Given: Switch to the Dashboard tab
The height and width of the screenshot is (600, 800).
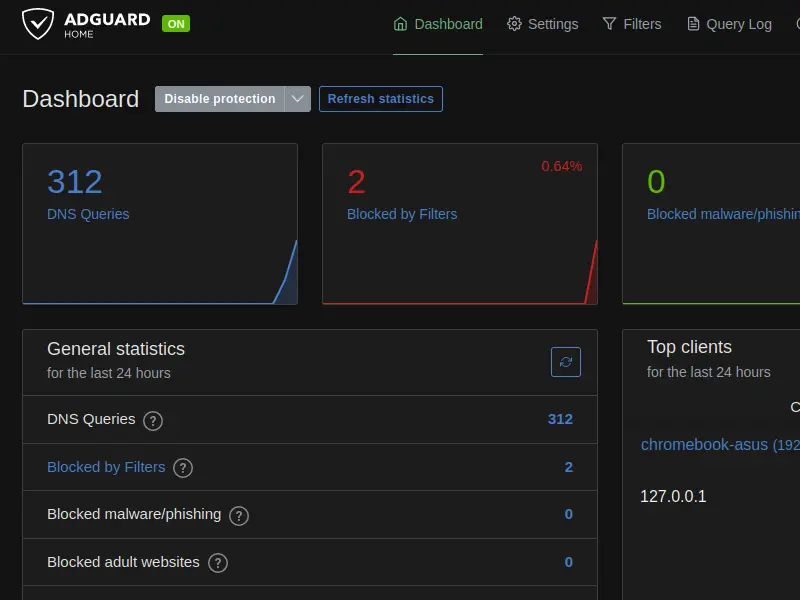Looking at the screenshot, I should click(x=438, y=24).
